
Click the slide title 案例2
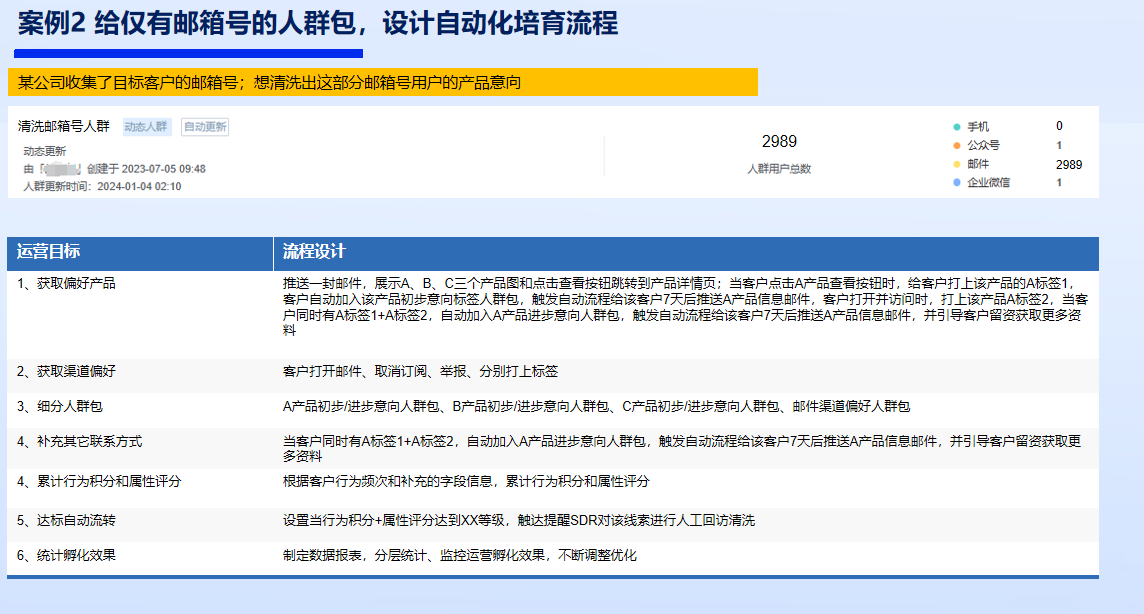(x=318, y=23)
